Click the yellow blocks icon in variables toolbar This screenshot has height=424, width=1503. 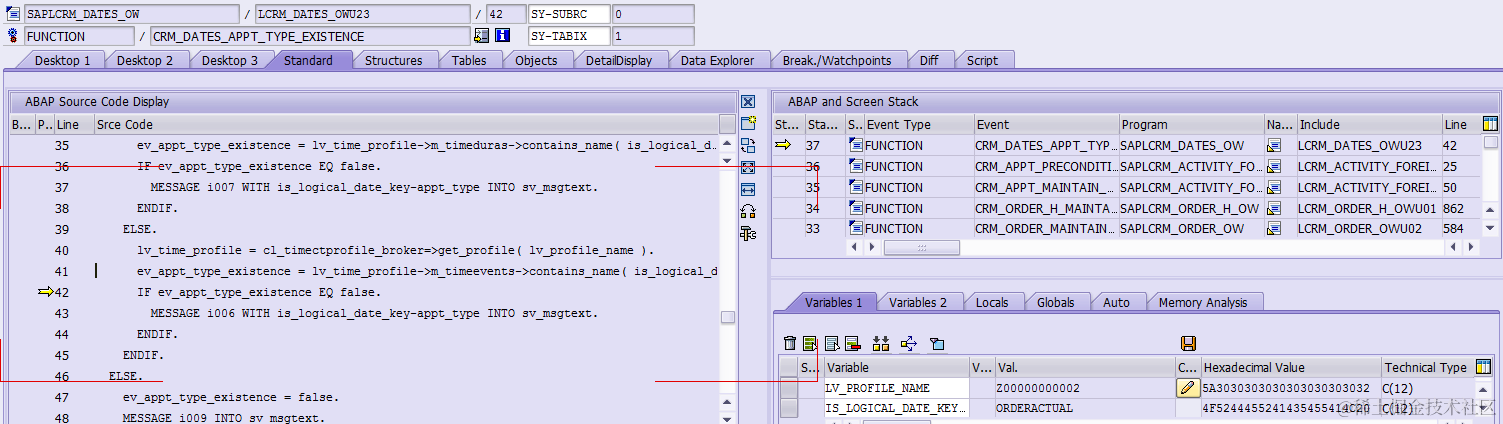coord(881,344)
